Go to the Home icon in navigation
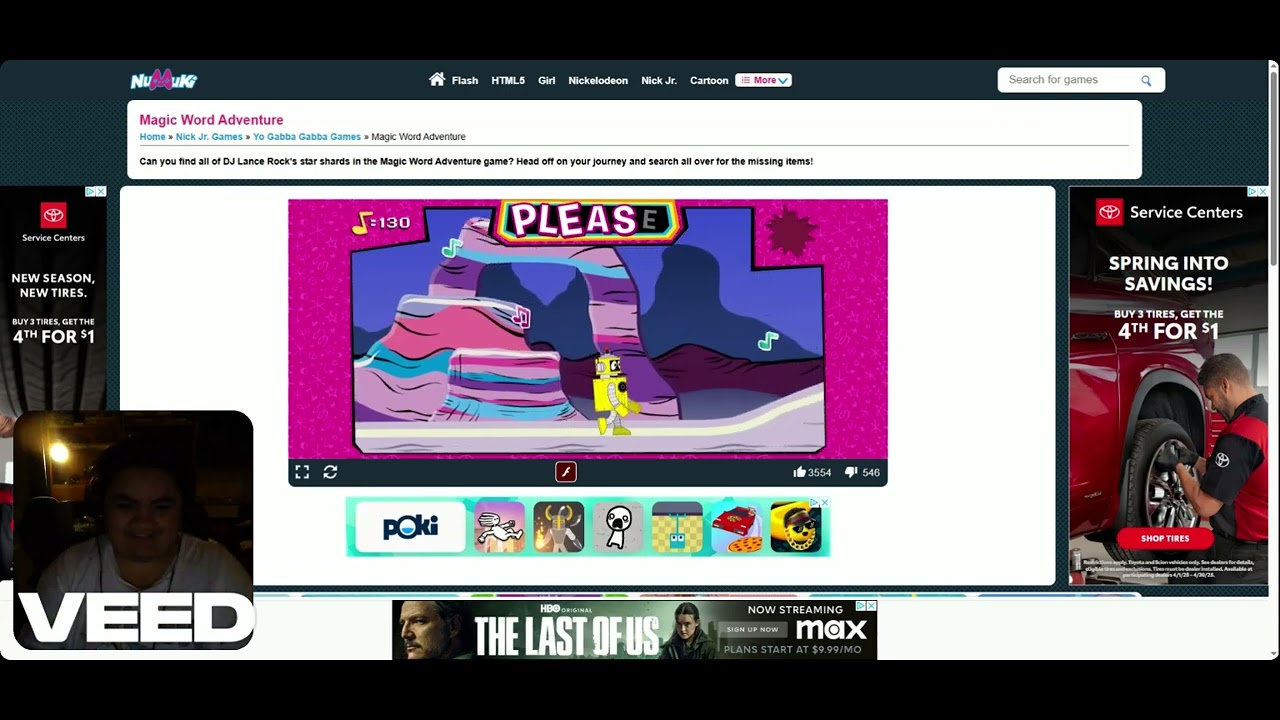 coord(437,79)
